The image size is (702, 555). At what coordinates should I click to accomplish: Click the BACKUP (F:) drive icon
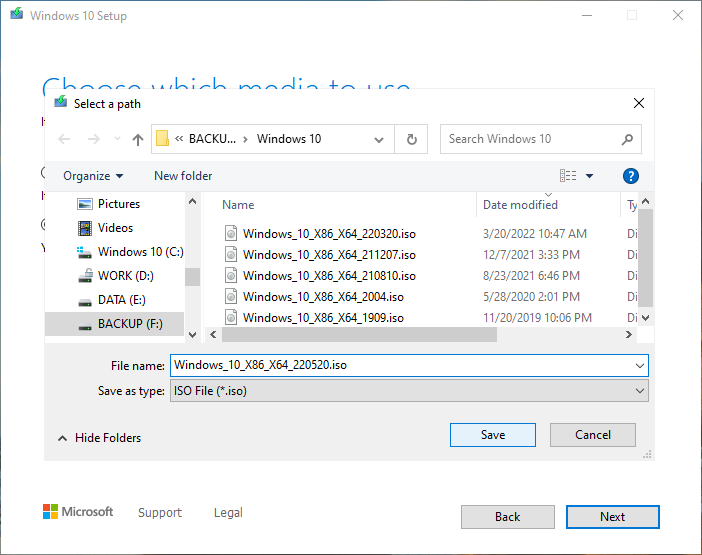(85, 327)
